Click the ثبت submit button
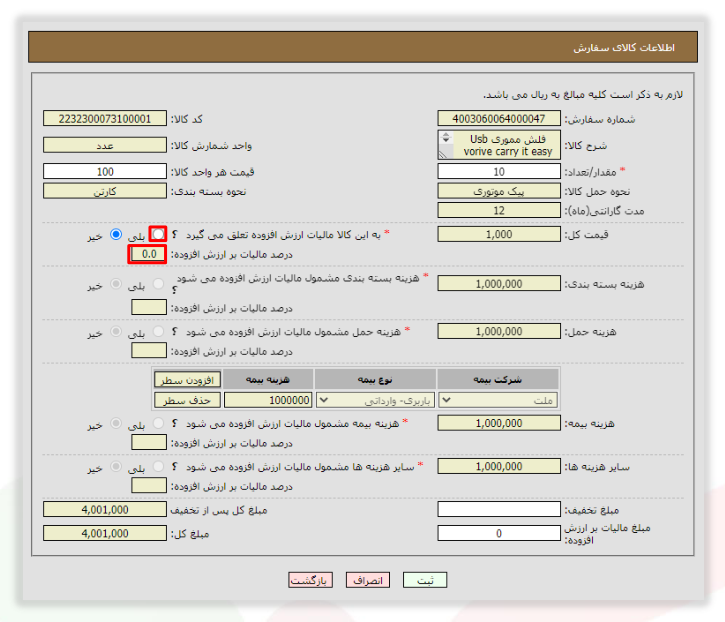Screen dimensions: 725x622 coord(425,580)
